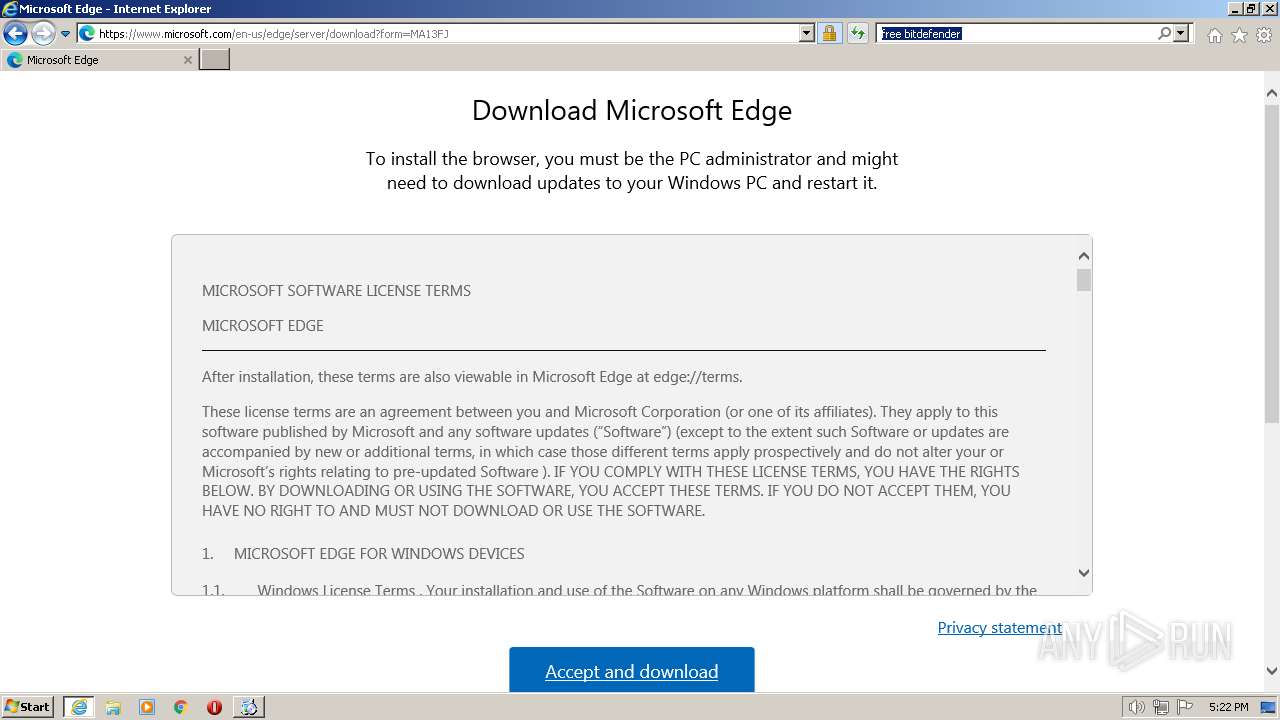Close the Microsoft Edge tab

[187, 60]
